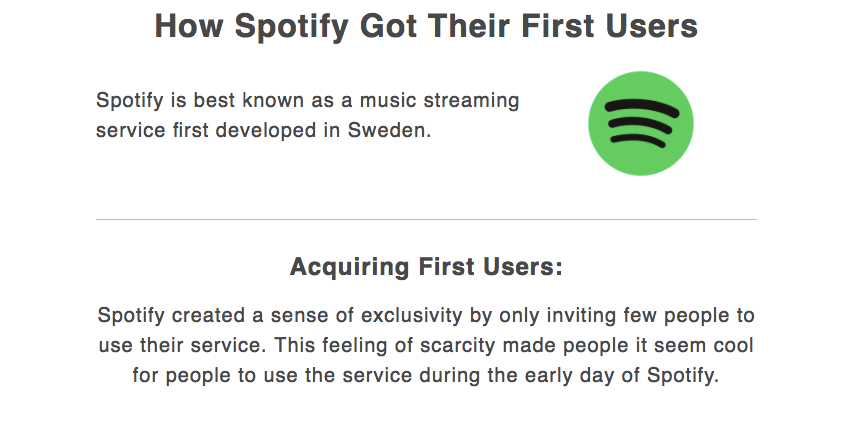866x447 pixels.
Task: Click the black sound waves inside the Spotify logo
Action: 642,123
